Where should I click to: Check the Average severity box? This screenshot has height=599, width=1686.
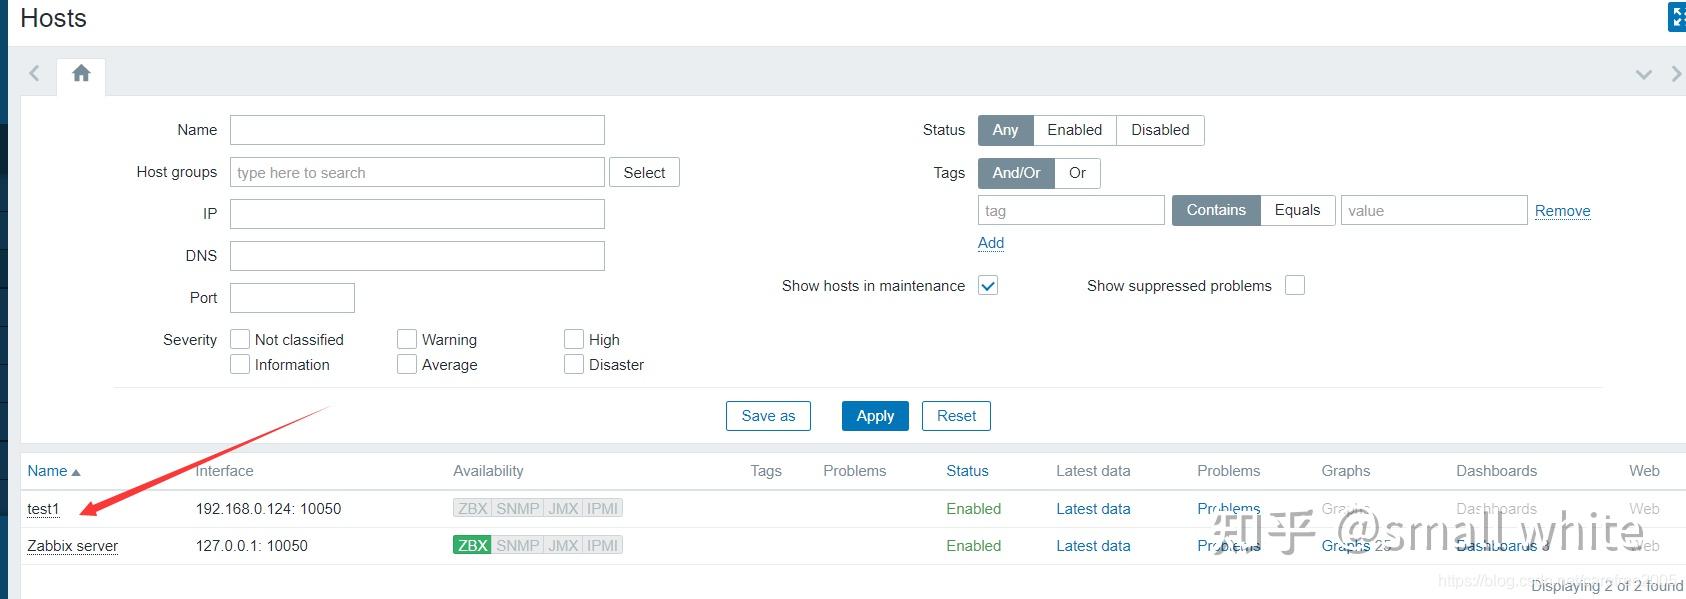click(x=407, y=364)
